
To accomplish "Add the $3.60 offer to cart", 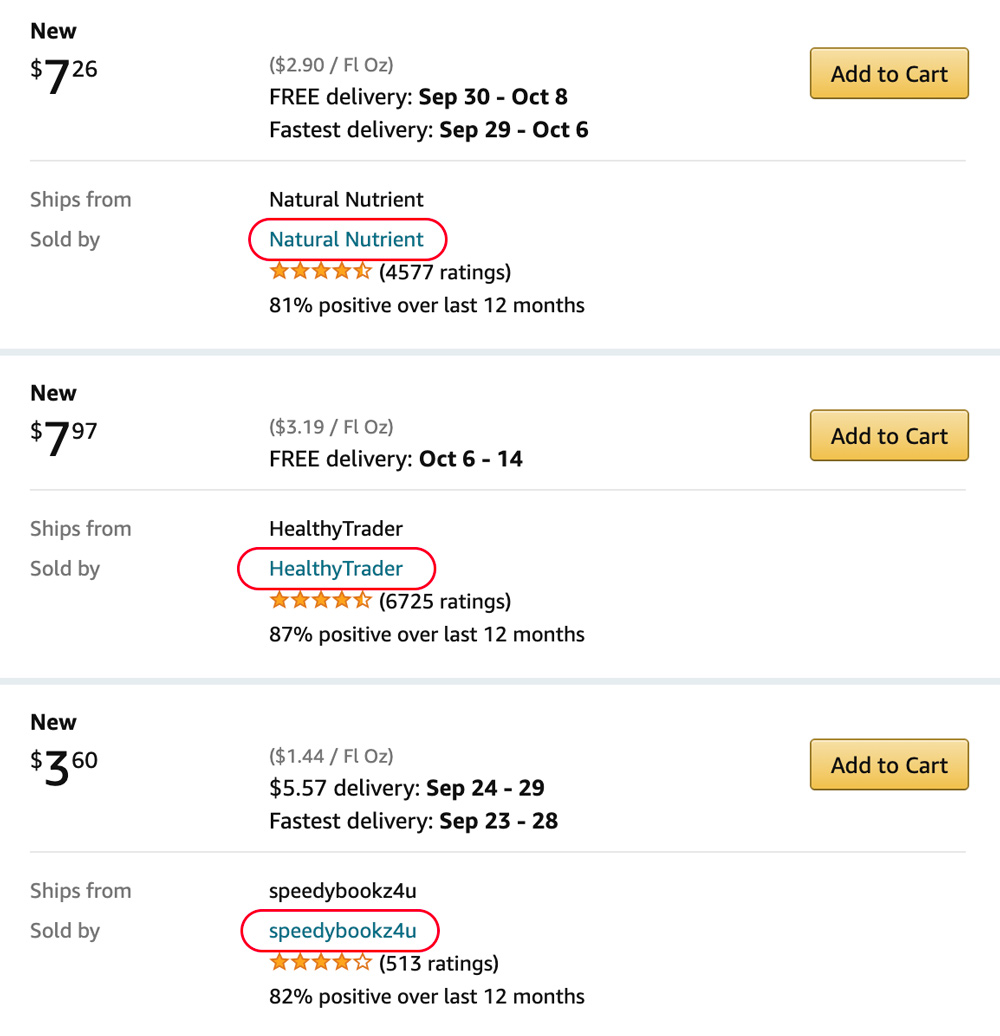I will pos(889,765).
